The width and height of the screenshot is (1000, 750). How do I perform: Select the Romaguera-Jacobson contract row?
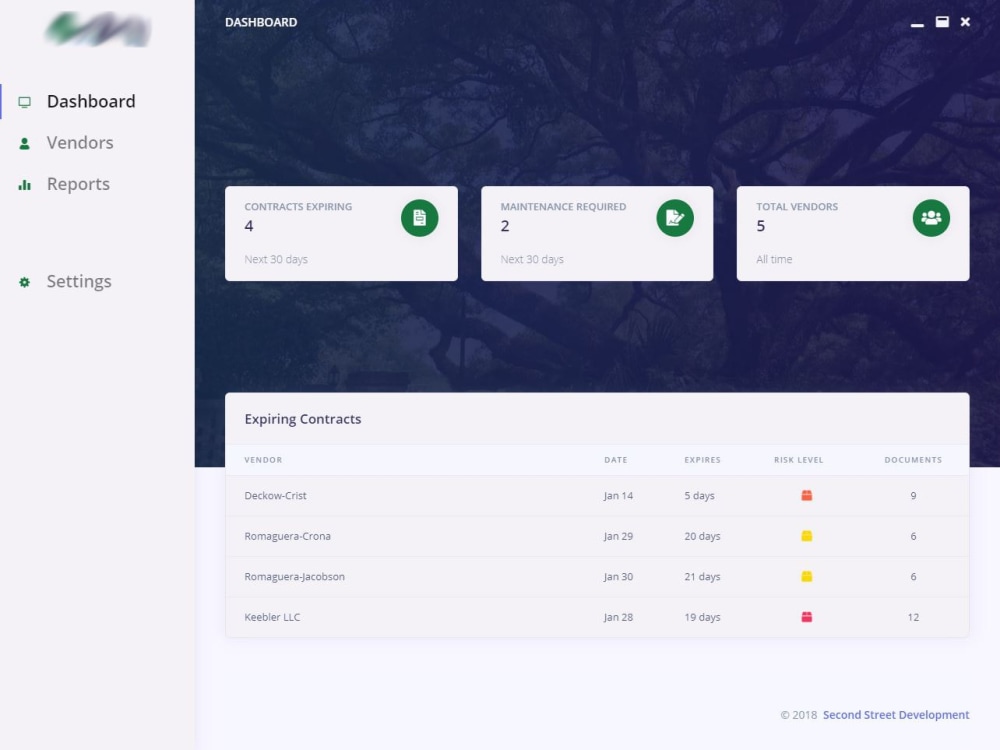point(597,576)
